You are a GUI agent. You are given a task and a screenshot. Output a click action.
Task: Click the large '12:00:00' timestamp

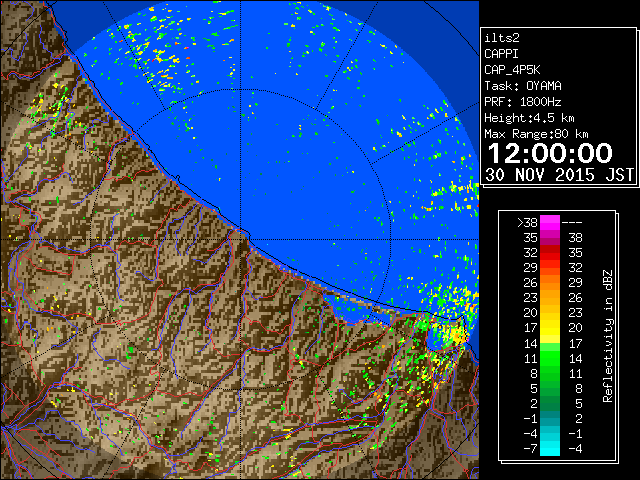[550, 153]
